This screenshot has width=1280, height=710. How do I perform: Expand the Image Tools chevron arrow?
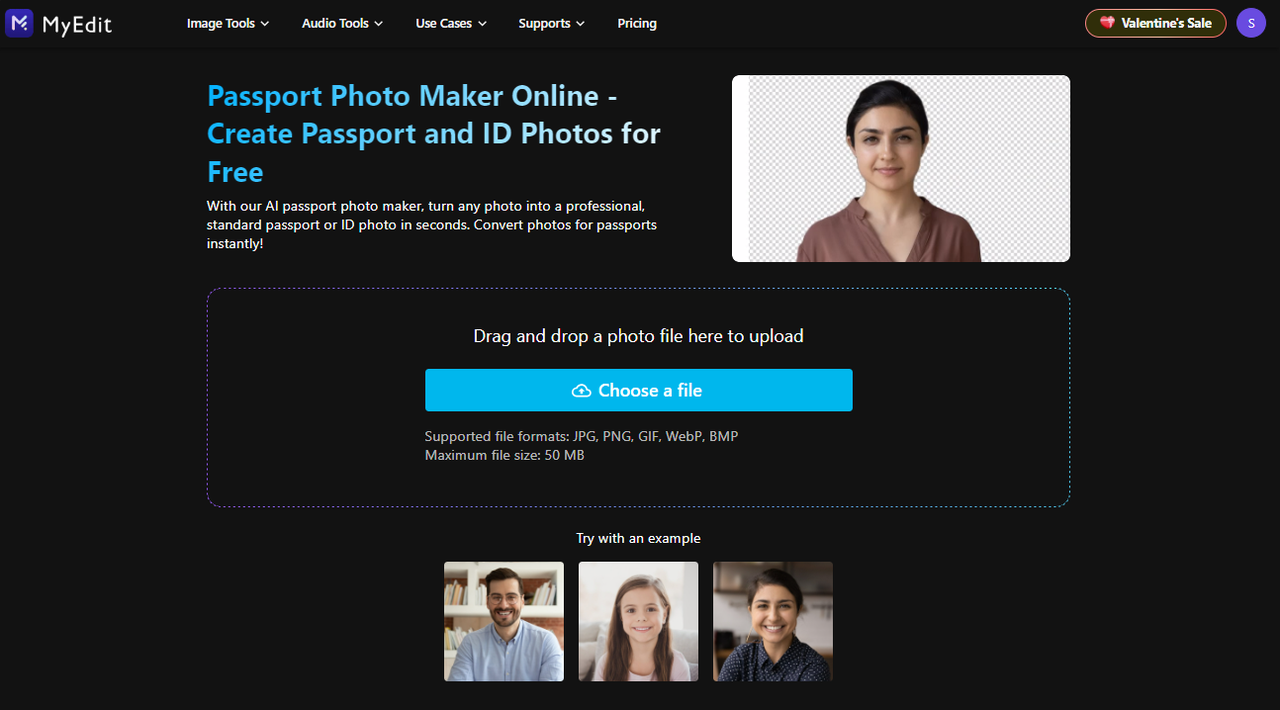[265, 24]
